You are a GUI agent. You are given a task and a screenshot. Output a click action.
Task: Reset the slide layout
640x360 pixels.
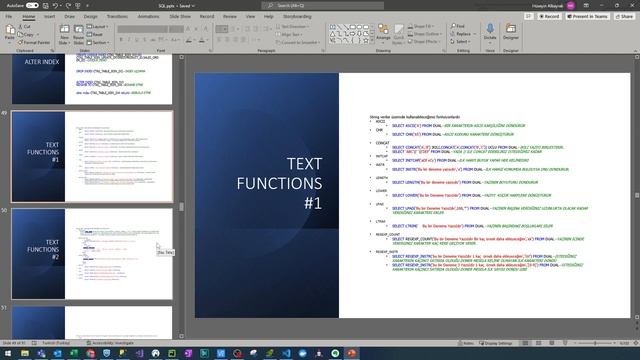click(95, 35)
